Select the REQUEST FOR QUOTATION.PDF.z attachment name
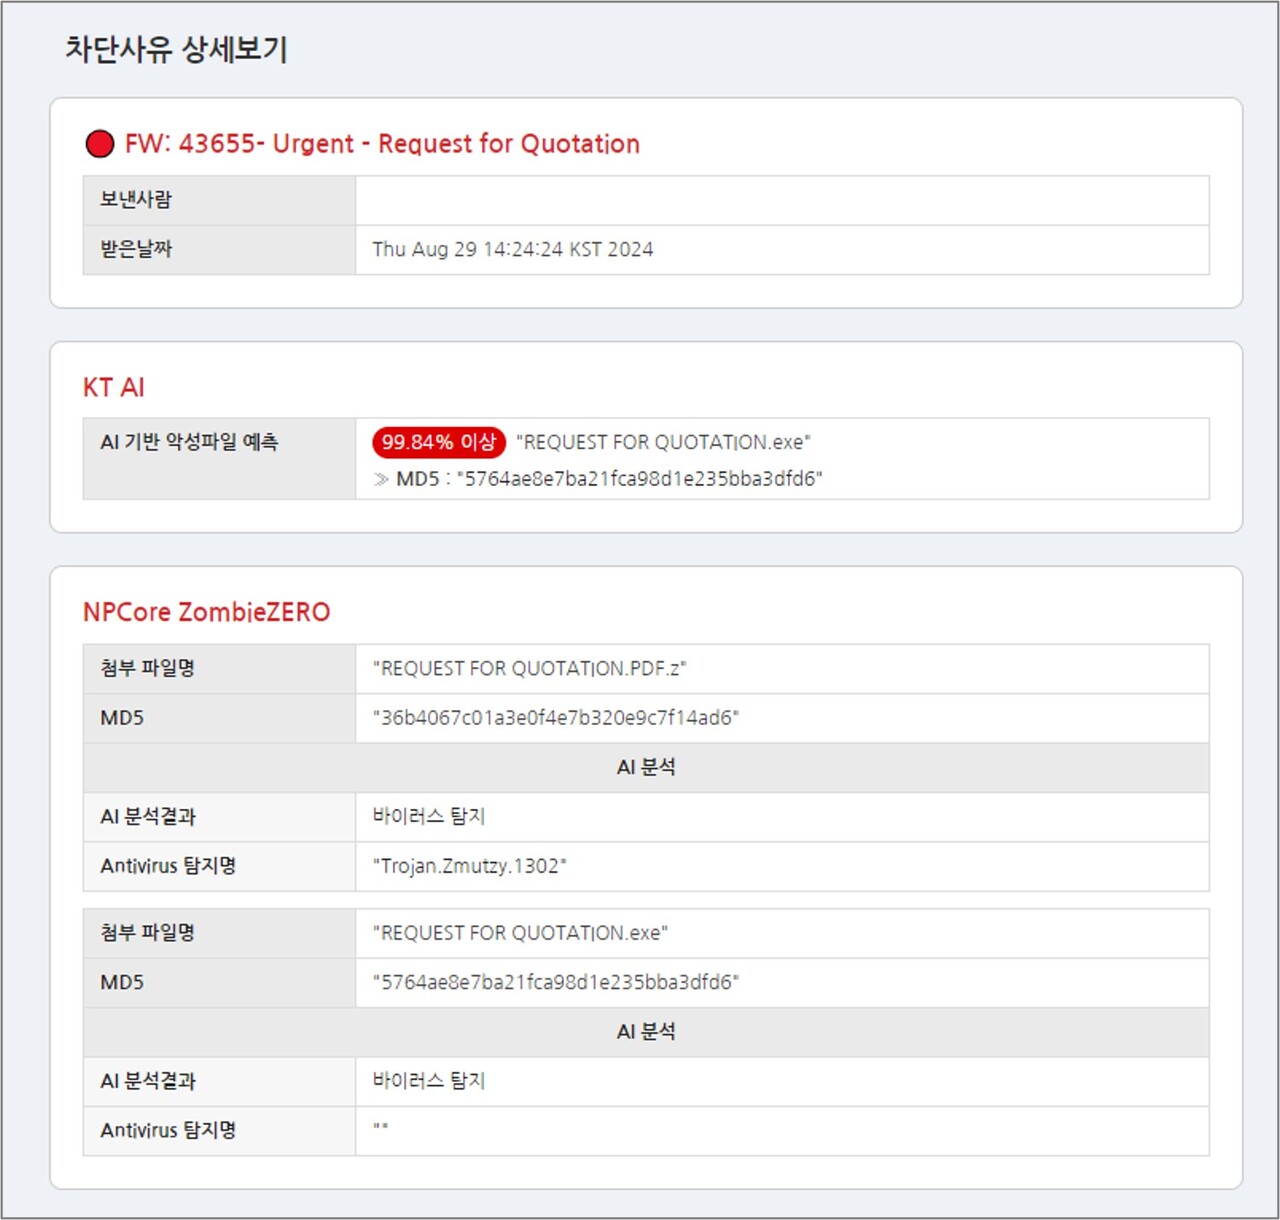Image resolution: width=1280 pixels, height=1220 pixels. coord(529,668)
